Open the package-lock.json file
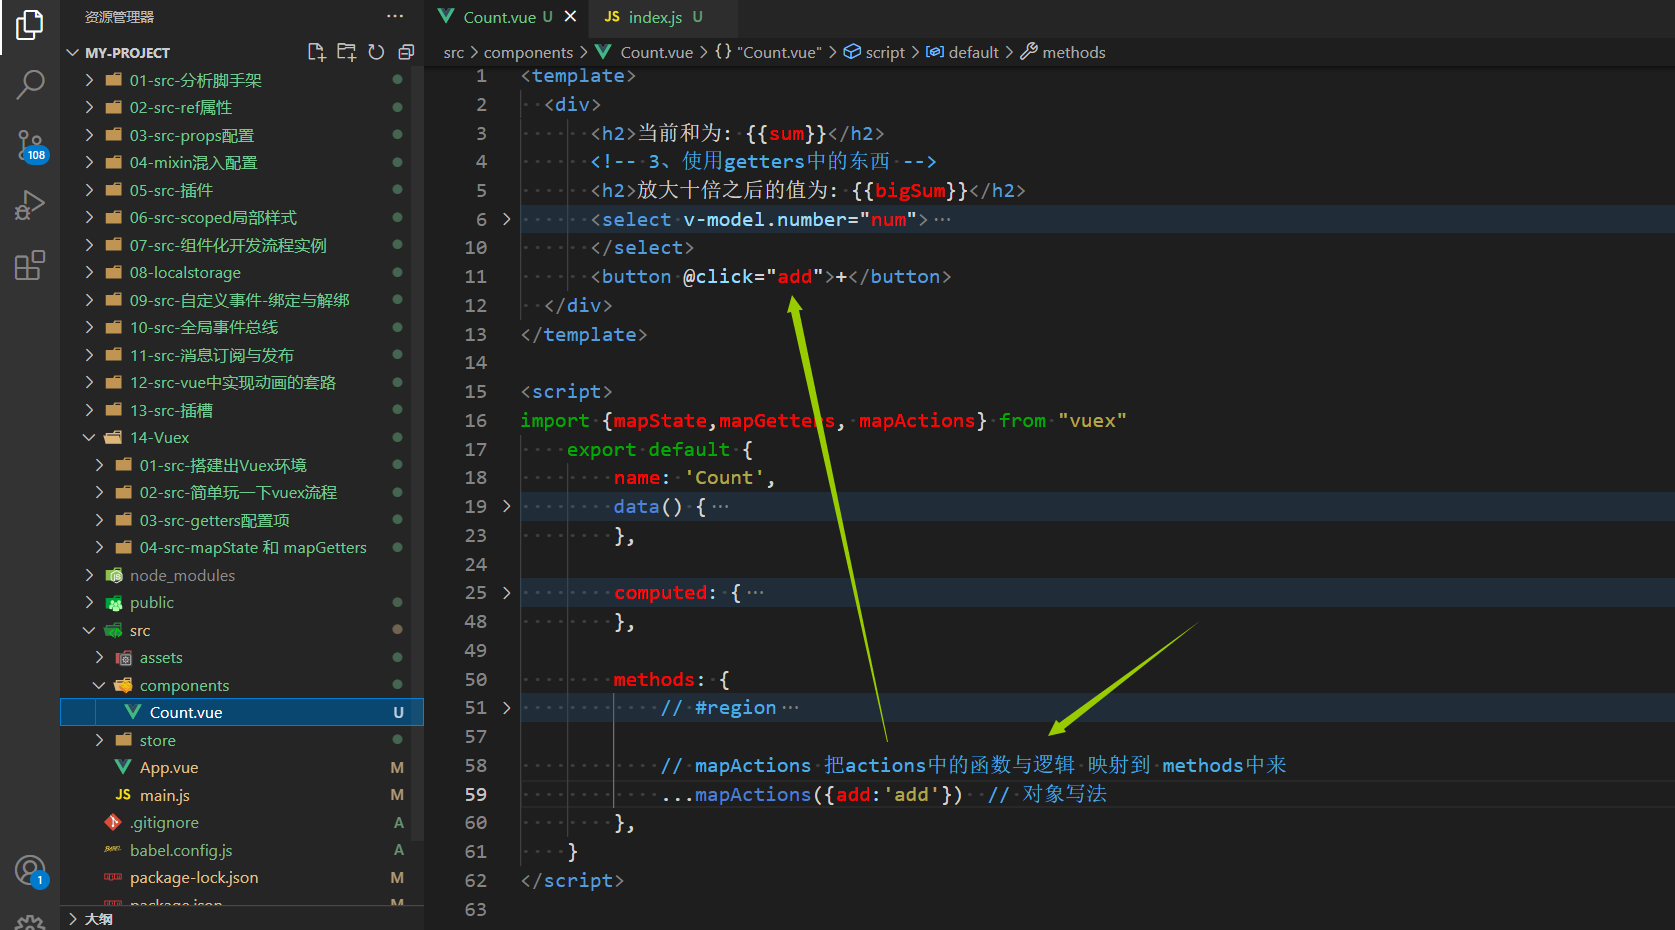This screenshot has height=930, width=1675. (193, 877)
